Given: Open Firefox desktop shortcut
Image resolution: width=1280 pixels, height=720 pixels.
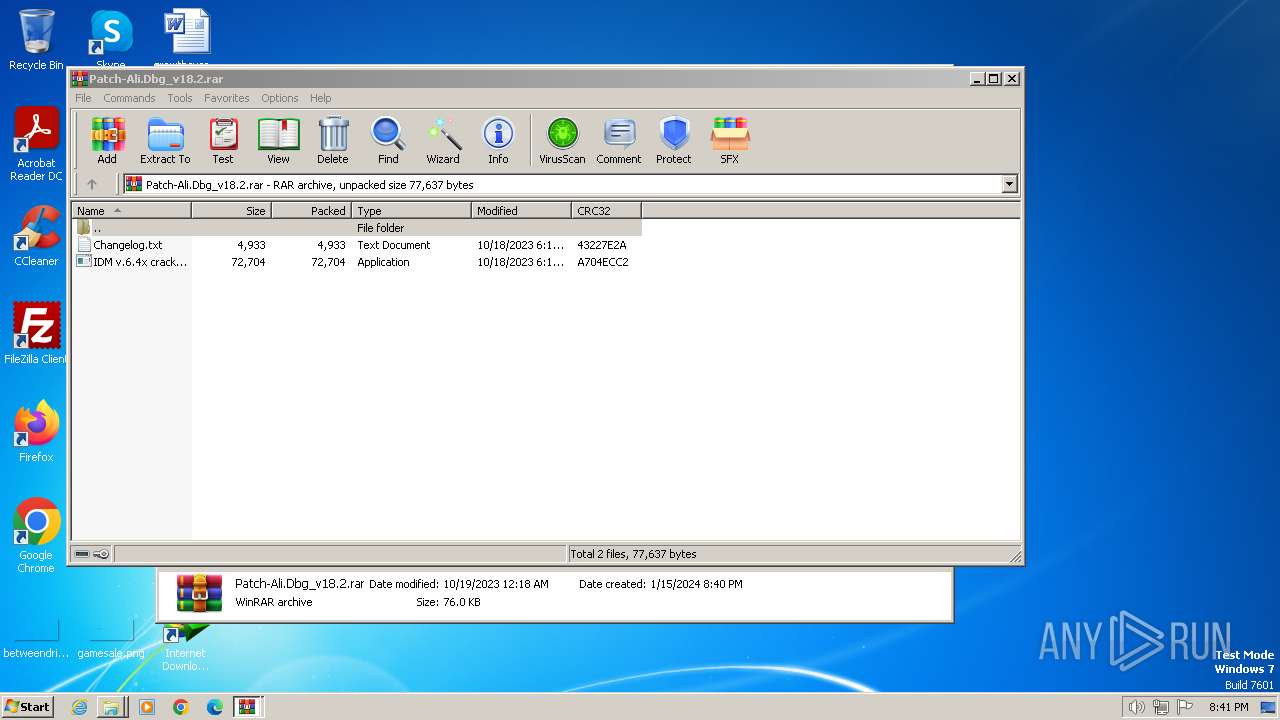Looking at the screenshot, I should click(36, 432).
